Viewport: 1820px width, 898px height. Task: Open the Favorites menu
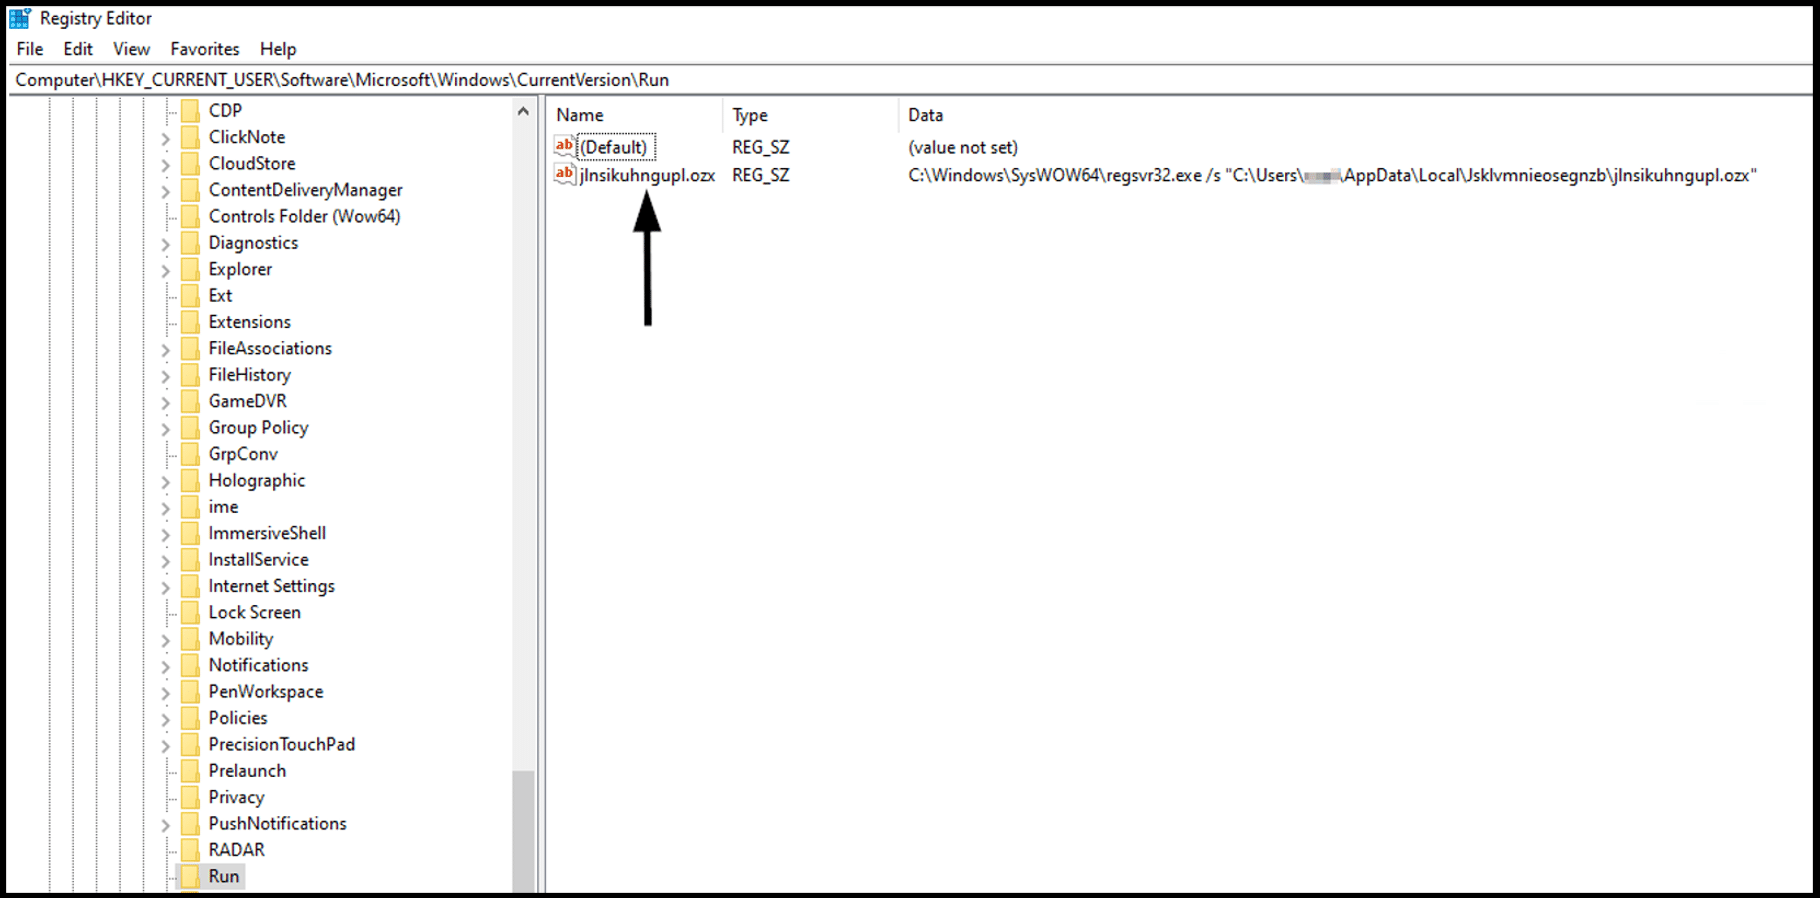click(x=205, y=49)
